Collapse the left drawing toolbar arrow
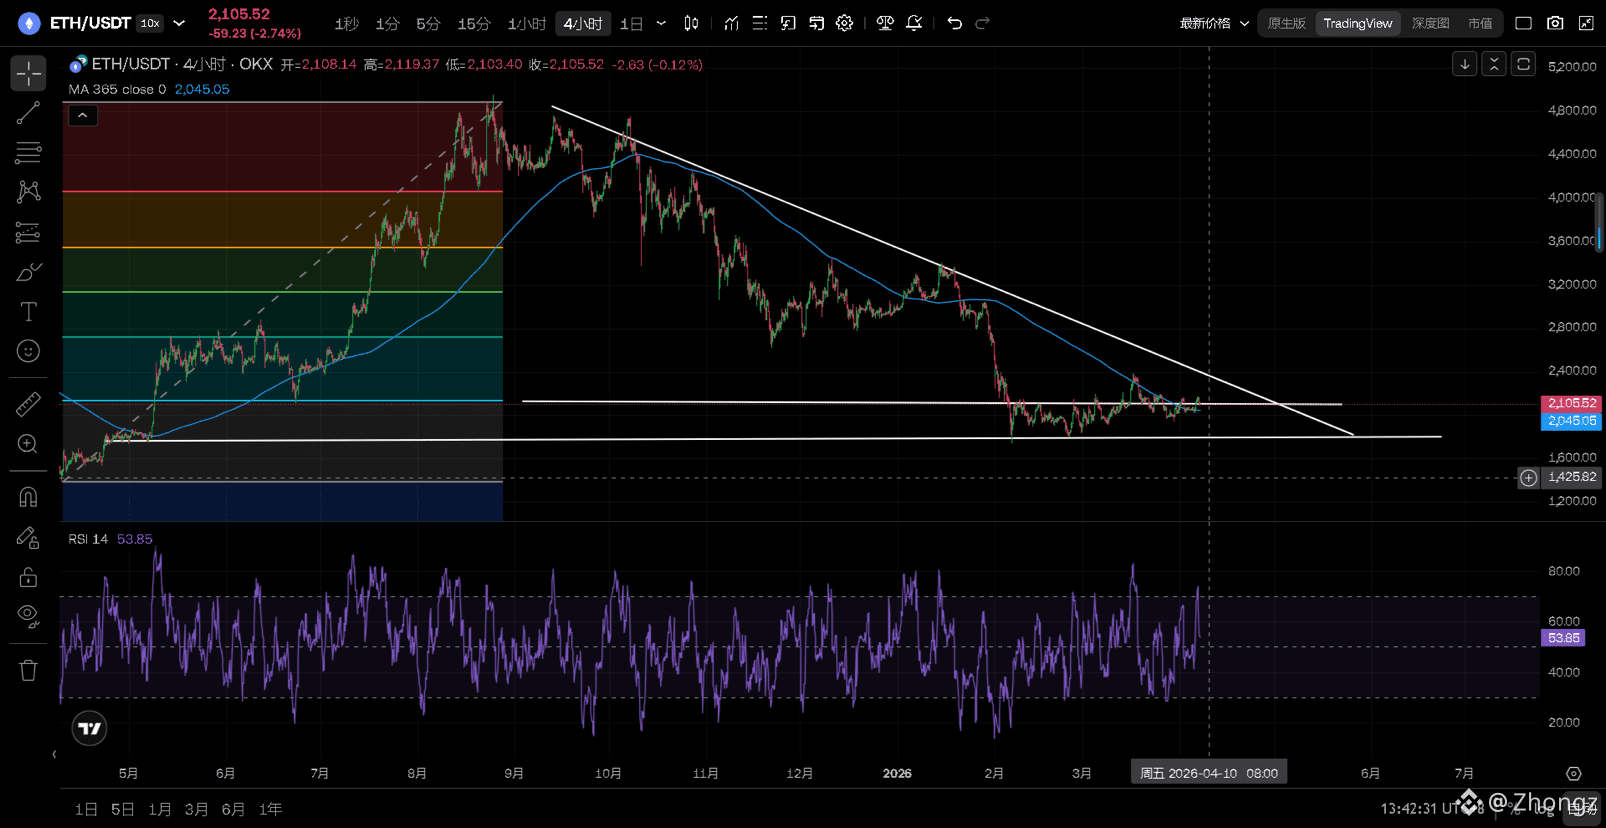Image resolution: width=1606 pixels, height=828 pixels. tap(54, 754)
